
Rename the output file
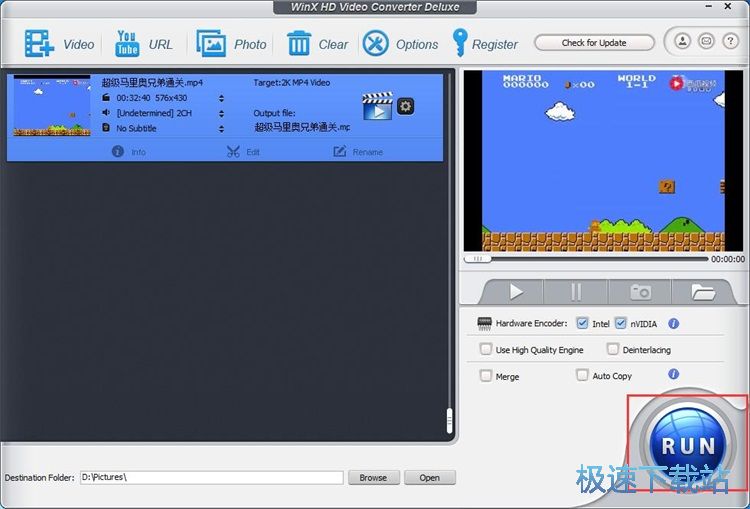pos(358,152)
